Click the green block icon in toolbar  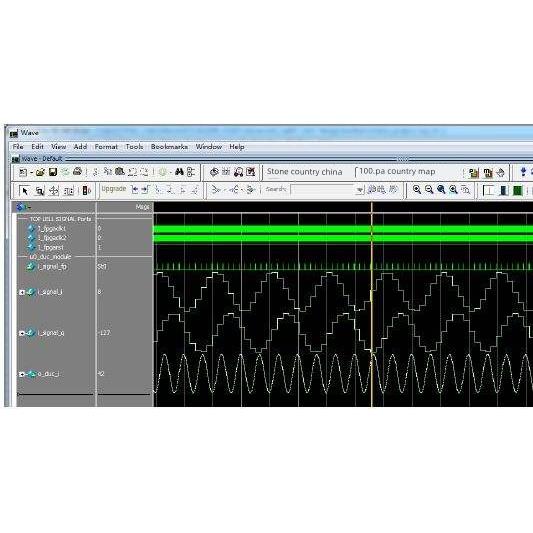click(517, 190)
